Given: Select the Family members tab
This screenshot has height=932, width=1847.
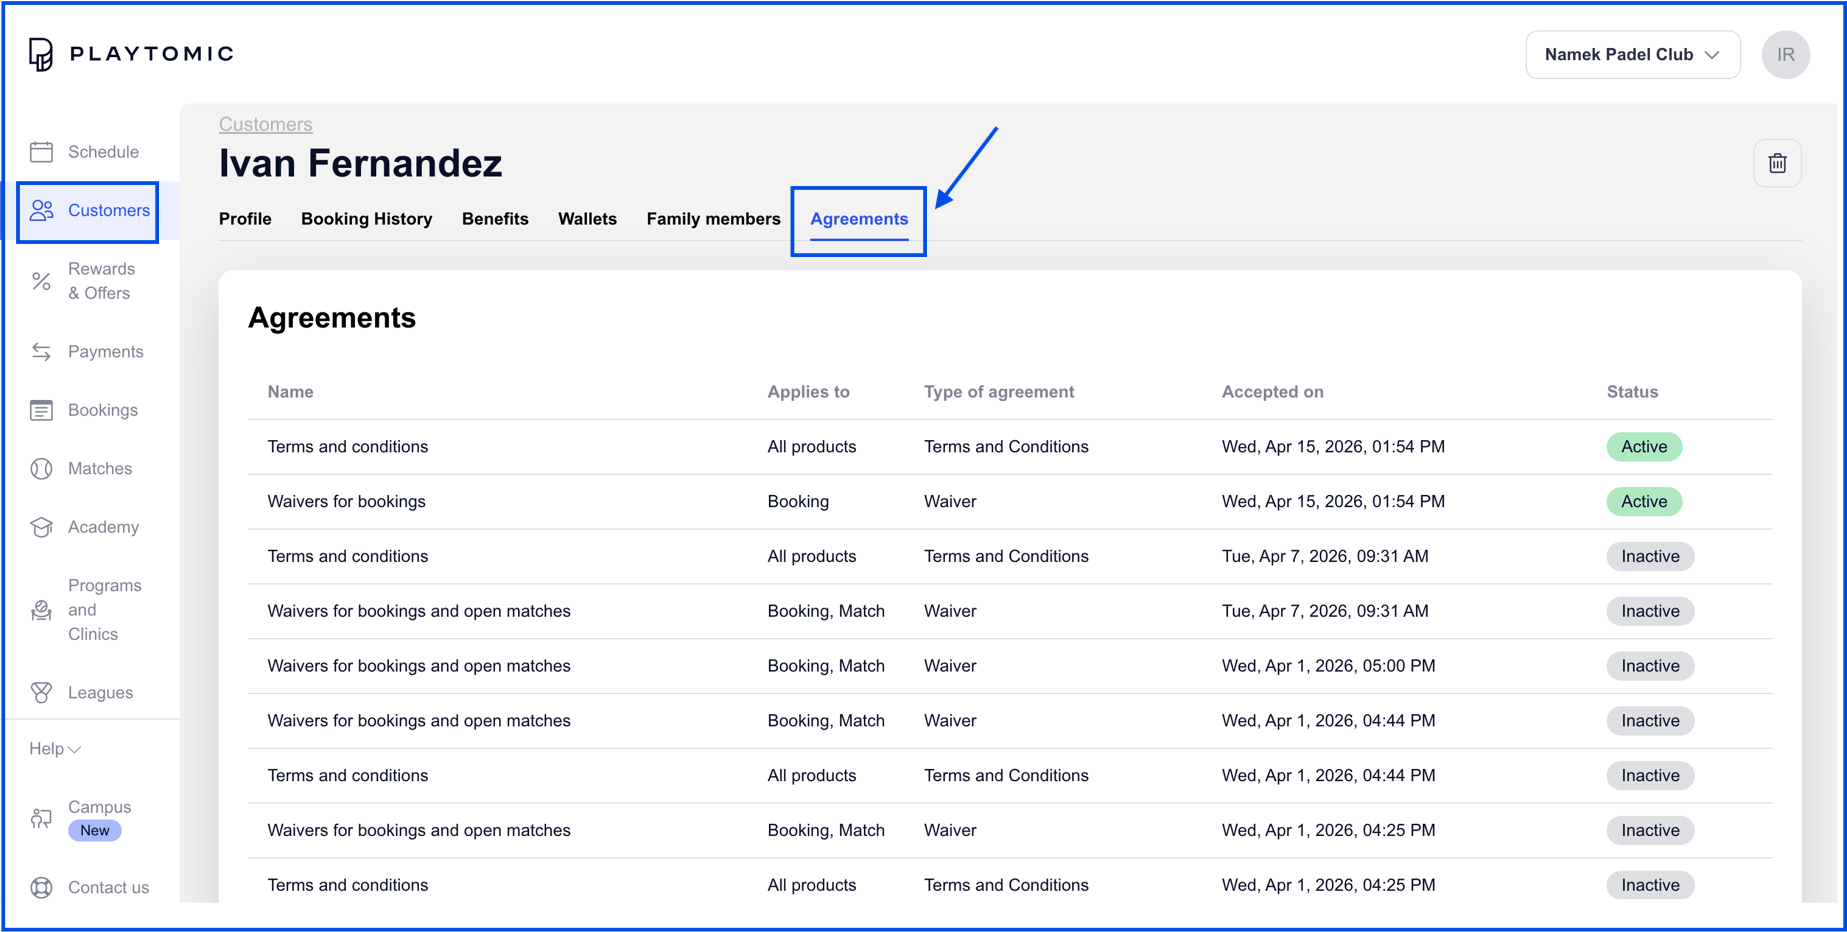Looking at the screenshot, I should coord(713,219).
